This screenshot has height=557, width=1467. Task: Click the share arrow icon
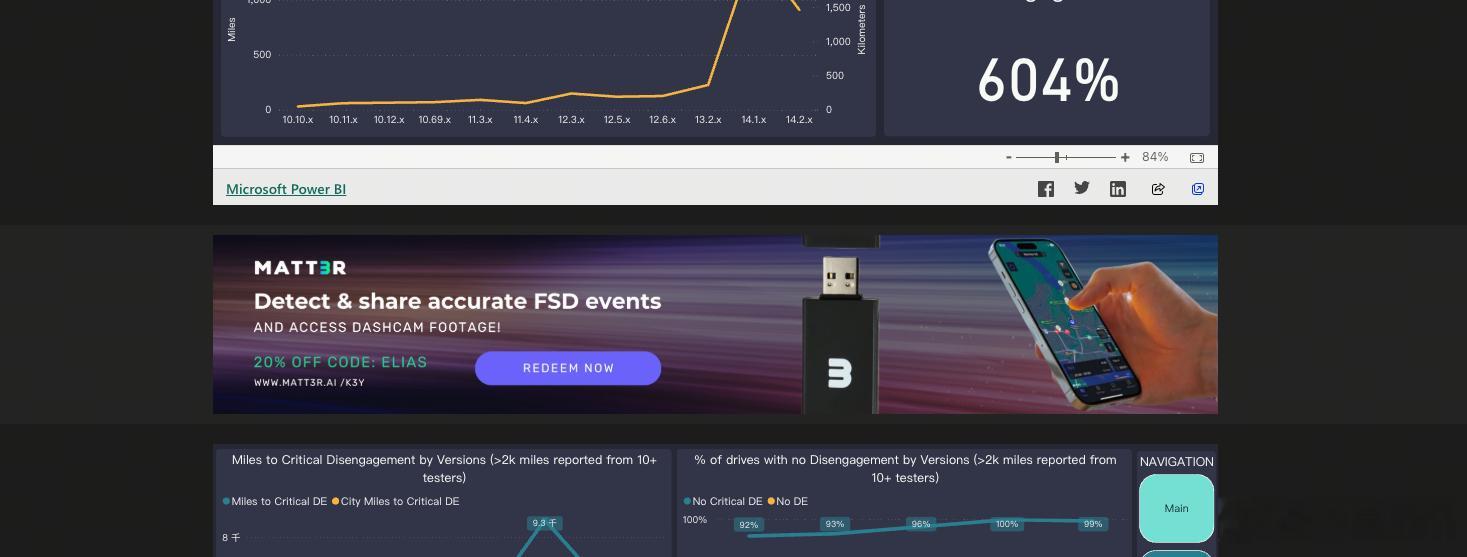[x=1158, y=189]
